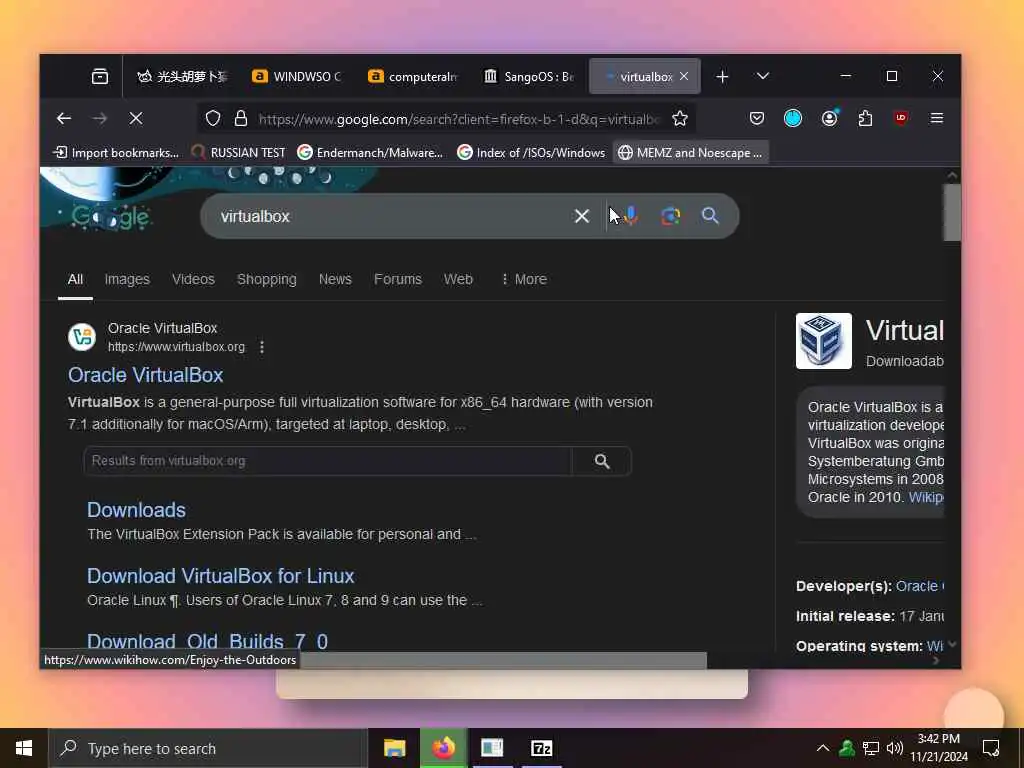This screenshot has height=768, width=1024.
Task: Open the Wikipedia link in panel
Action: tap(926, 497)
